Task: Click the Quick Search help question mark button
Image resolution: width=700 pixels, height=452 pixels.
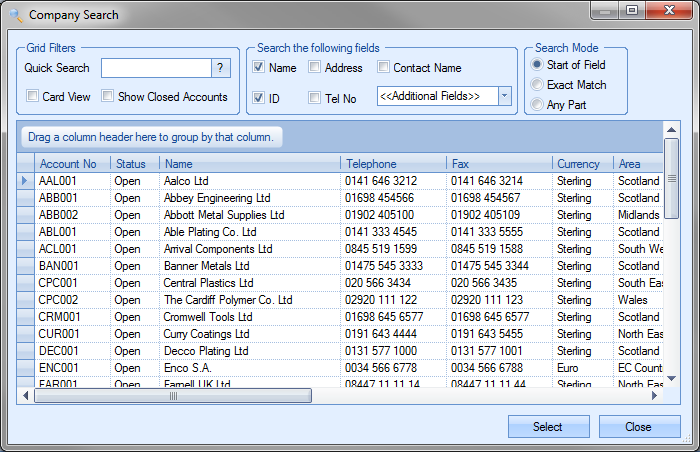Action: point(221,68)
